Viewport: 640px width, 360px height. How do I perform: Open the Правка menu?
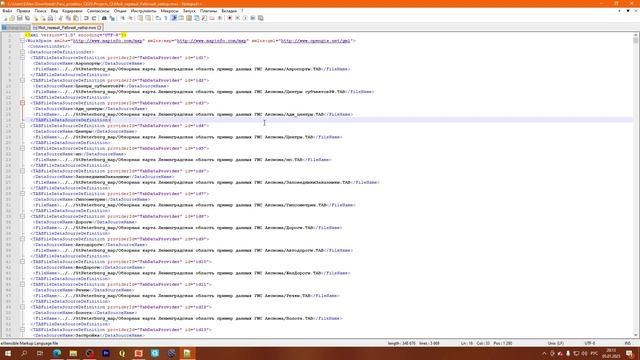point(23,11)
